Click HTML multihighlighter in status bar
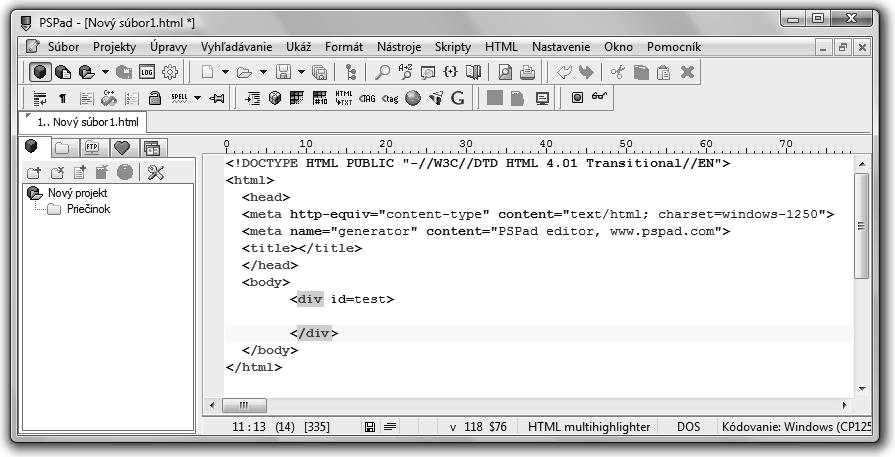The width and height of the screenshot is (895, 457). pos(588,426)
